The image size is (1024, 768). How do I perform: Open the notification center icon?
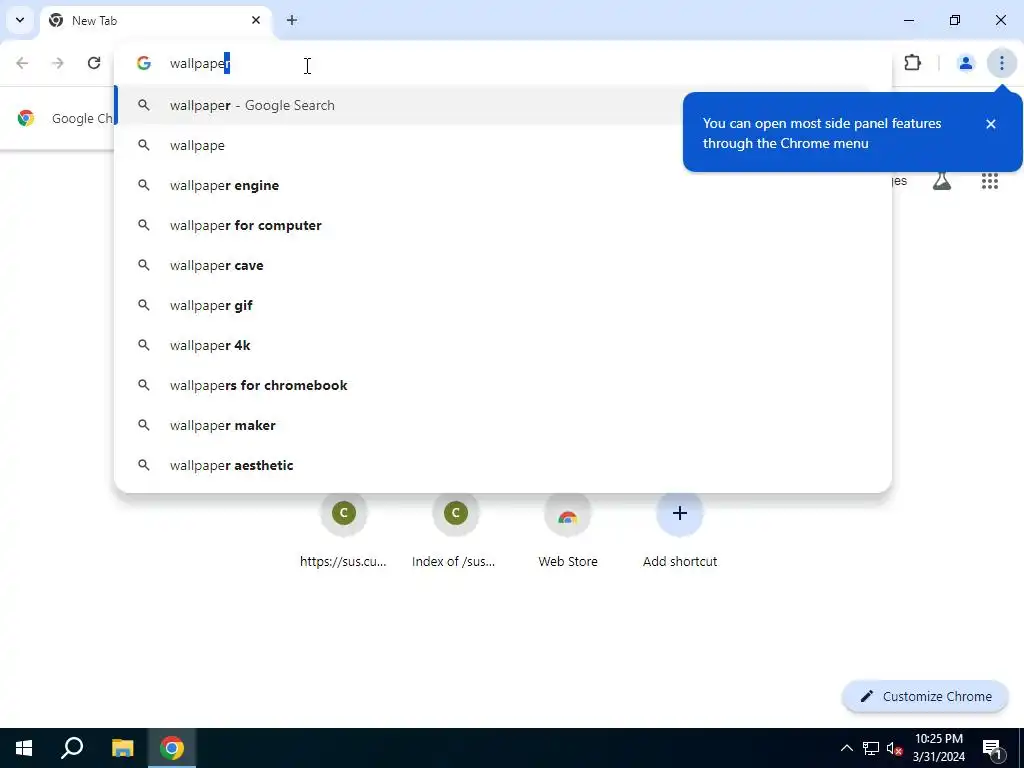coord(993,748)
